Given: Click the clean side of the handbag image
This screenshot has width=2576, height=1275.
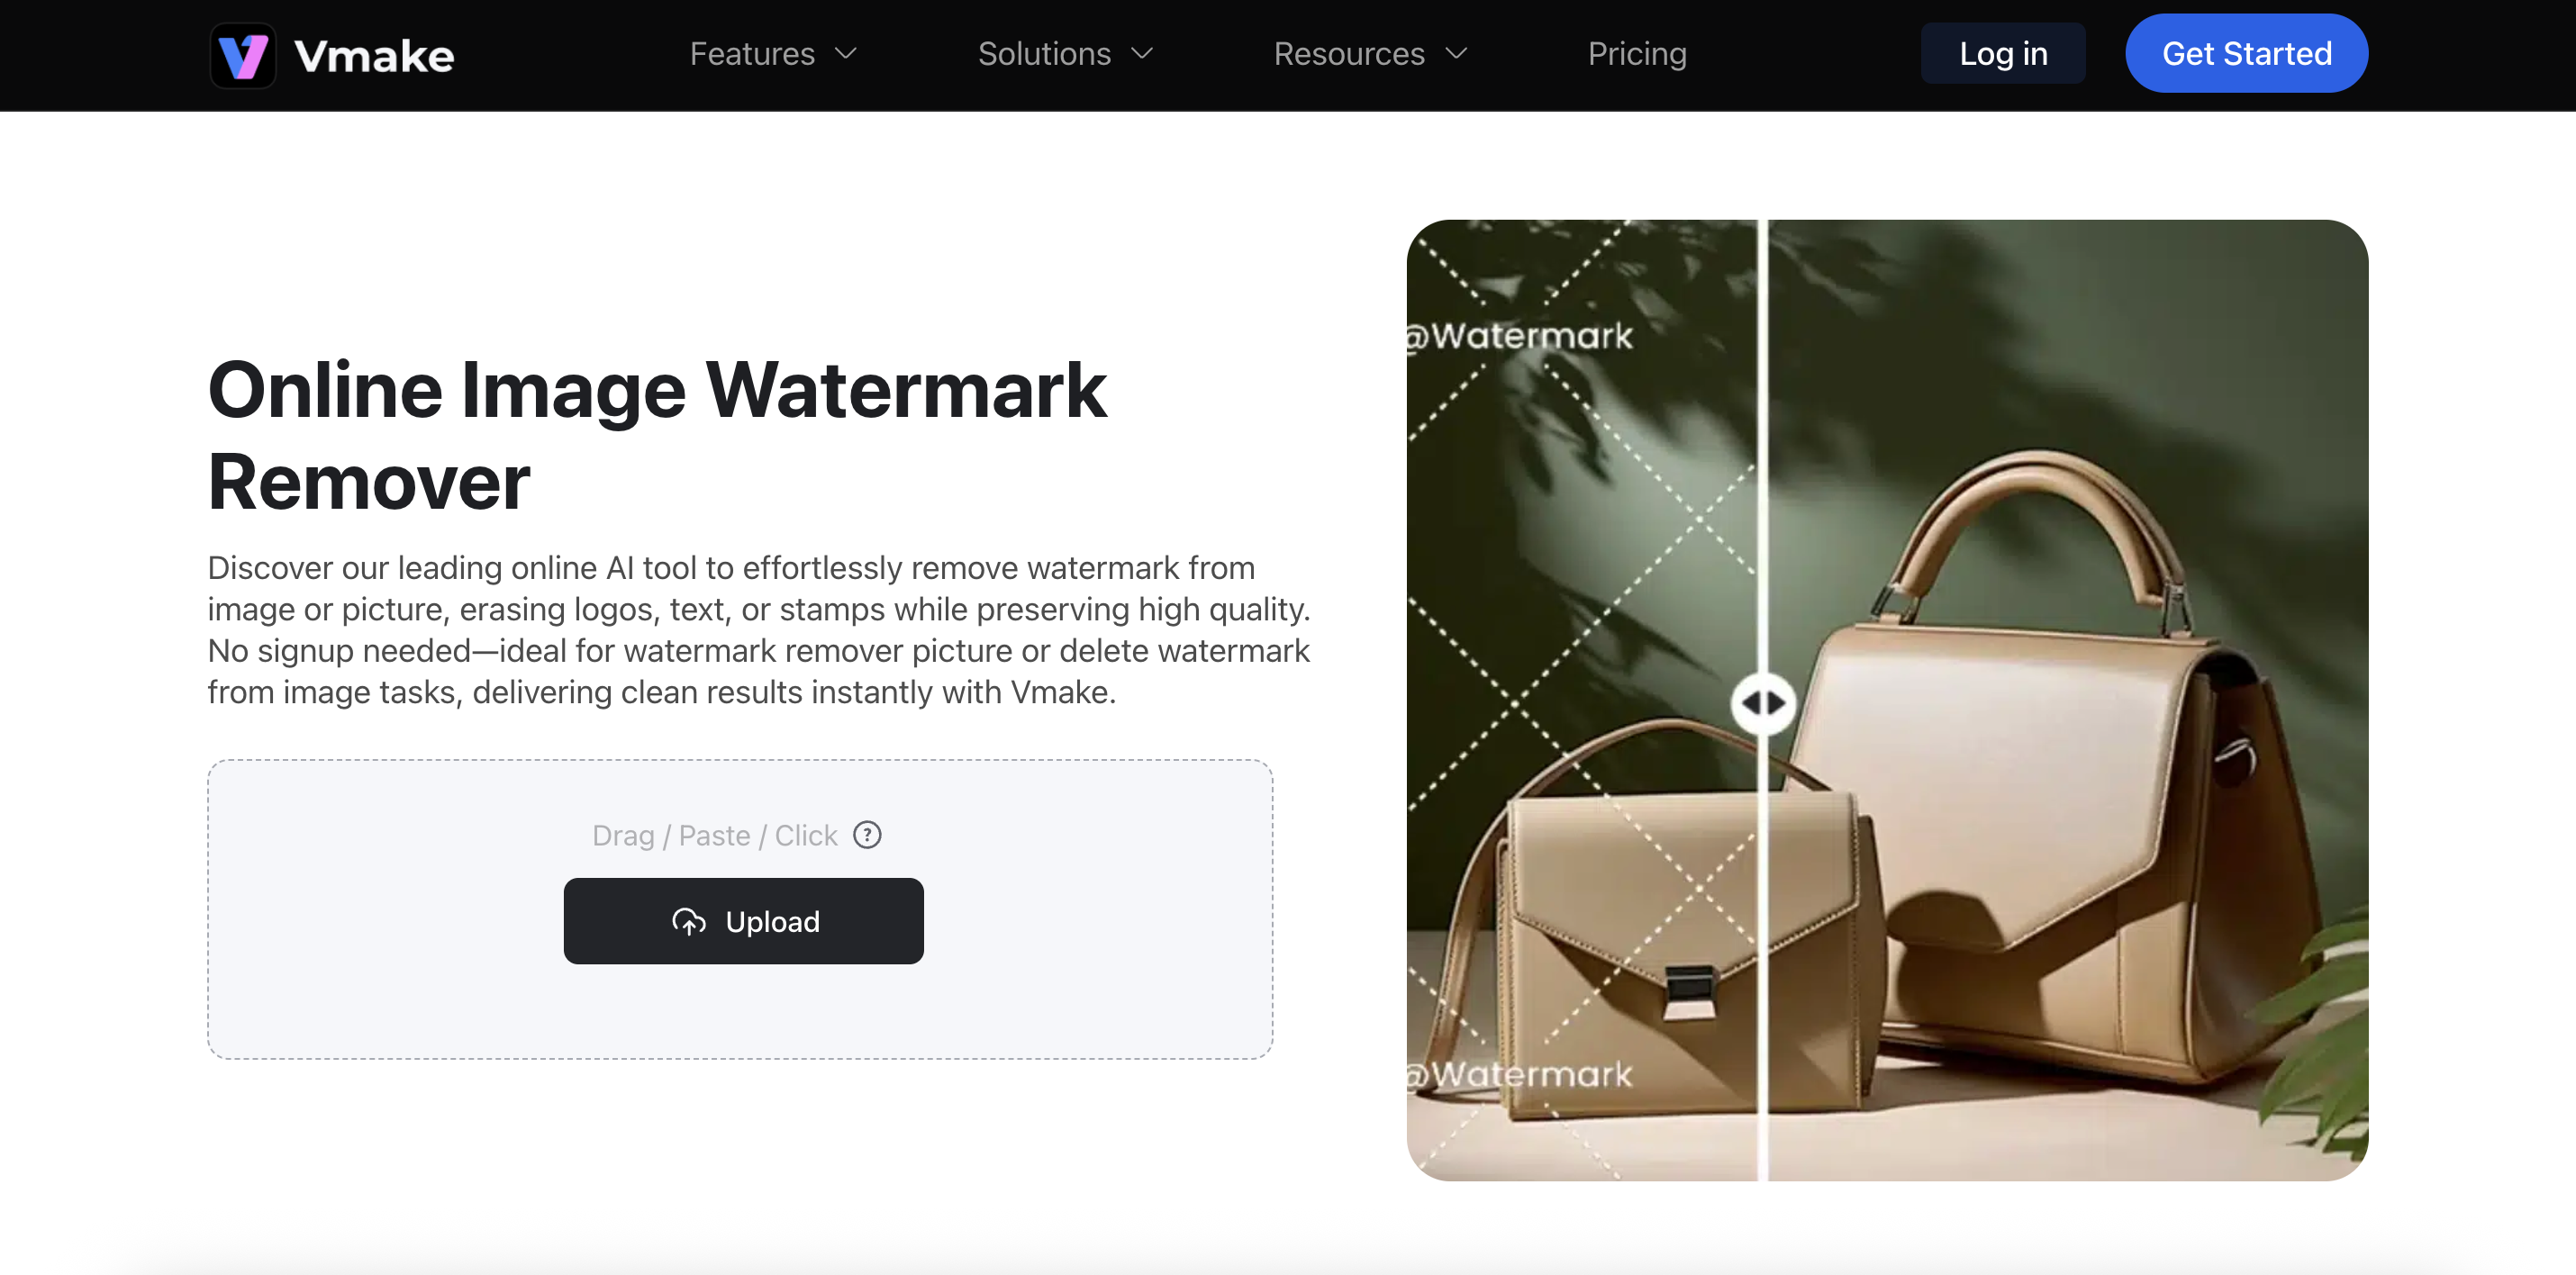Looking at the screenshot, I should [x=2068, y=700].
